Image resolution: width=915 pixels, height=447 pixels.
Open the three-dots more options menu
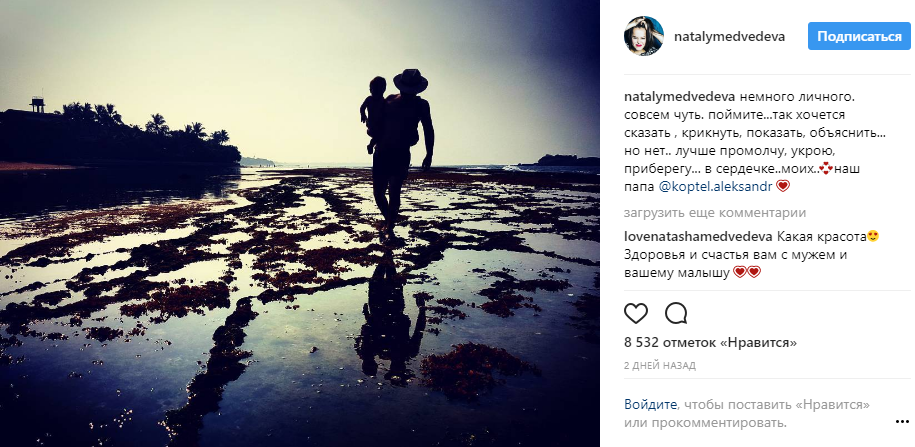[902, 421]
